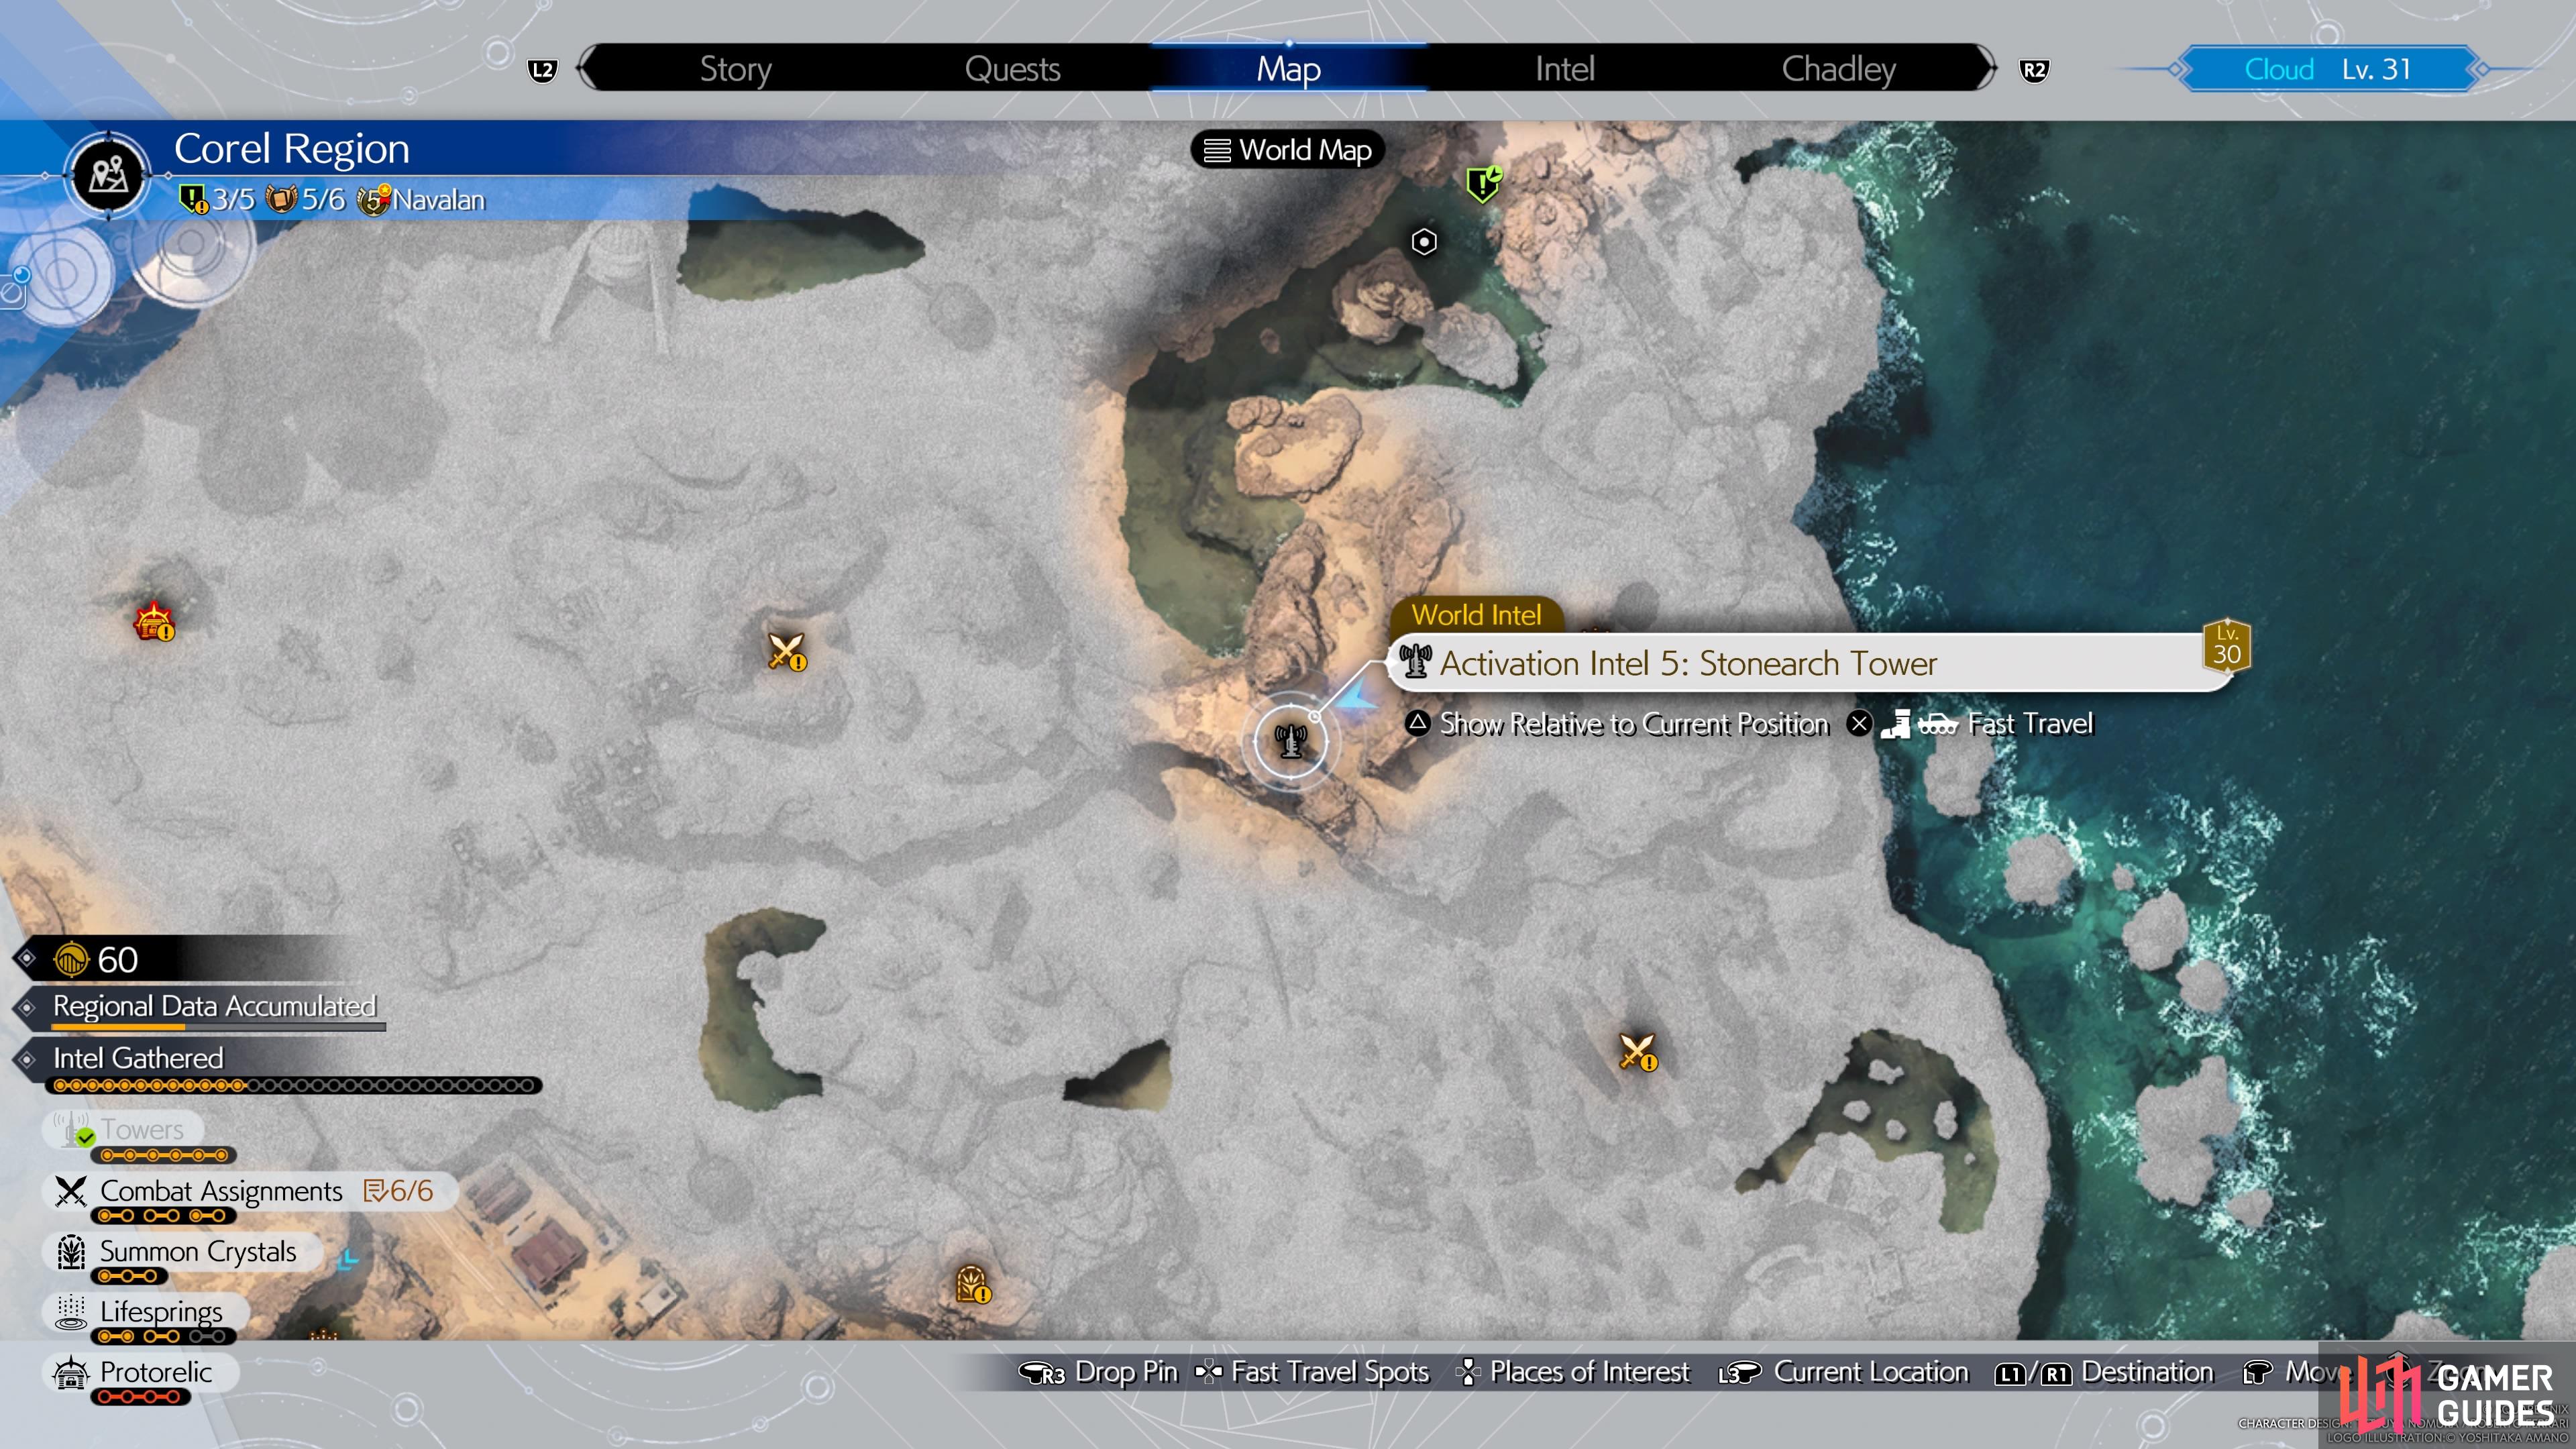Click the Corel Region map emblem icon

108,175
